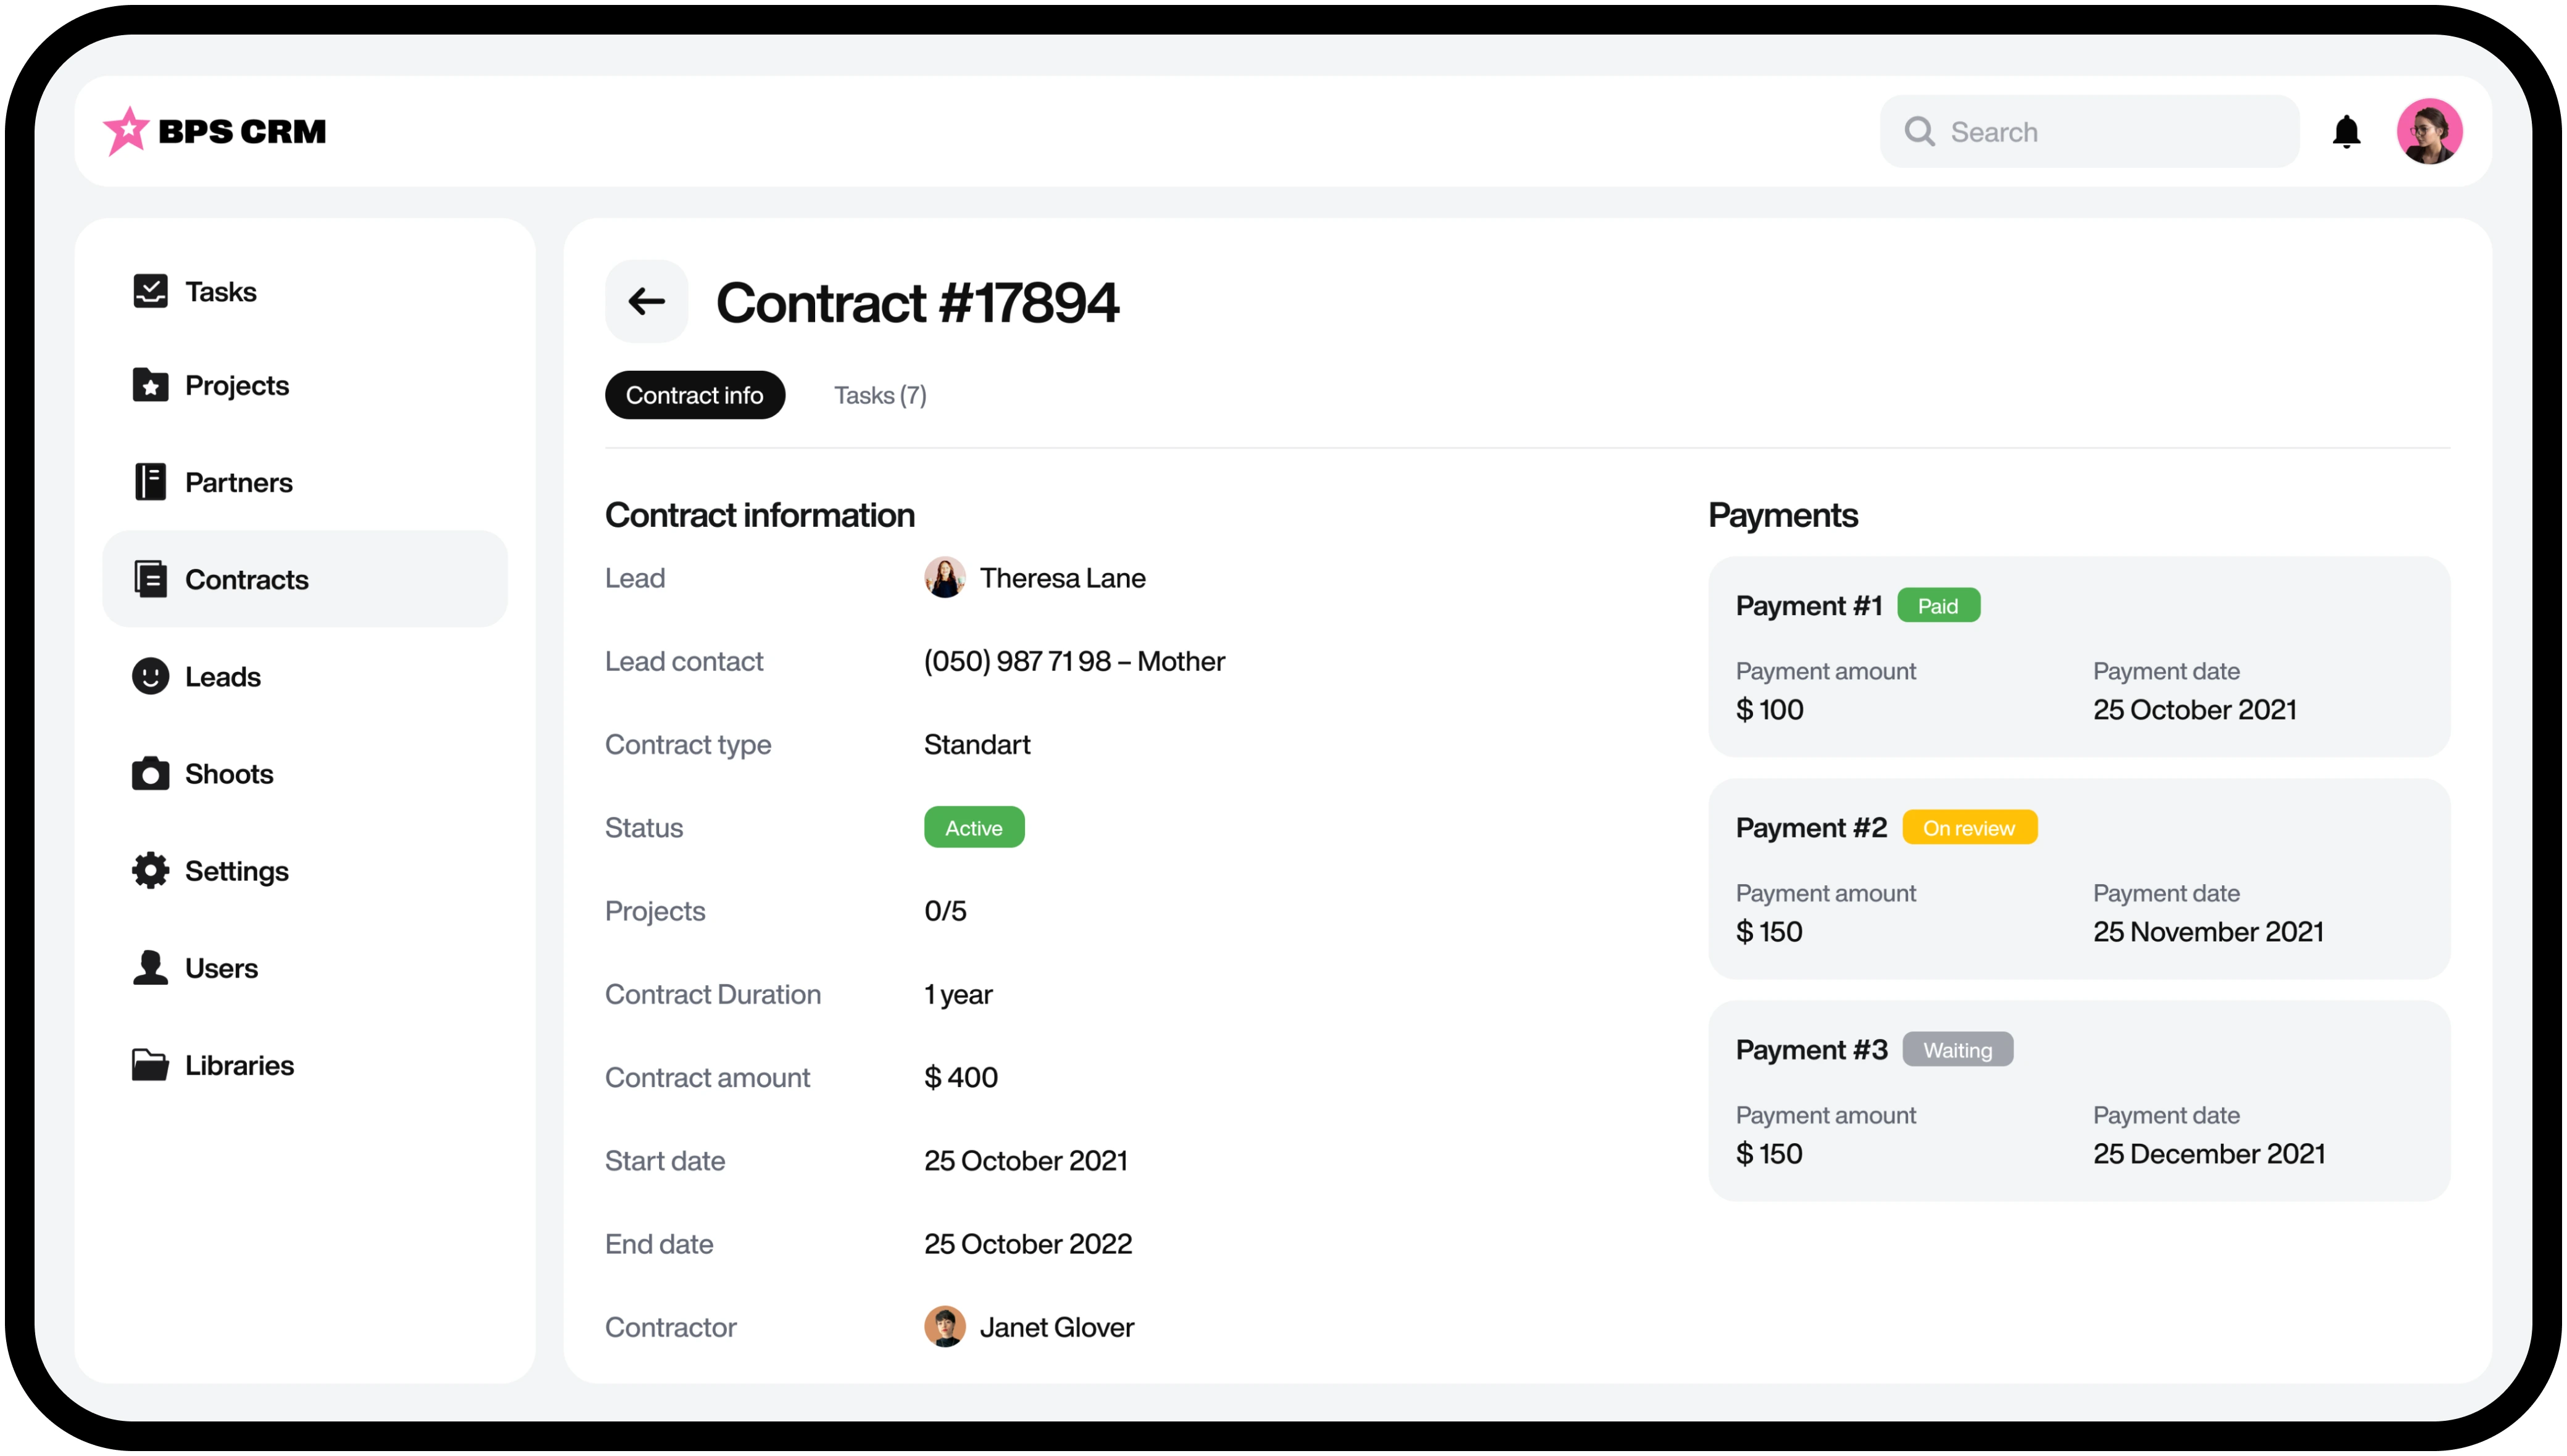This screenshot has height=1456, width=2567.
Task: Open Projects via star folder icon
Action: [150, 385]
